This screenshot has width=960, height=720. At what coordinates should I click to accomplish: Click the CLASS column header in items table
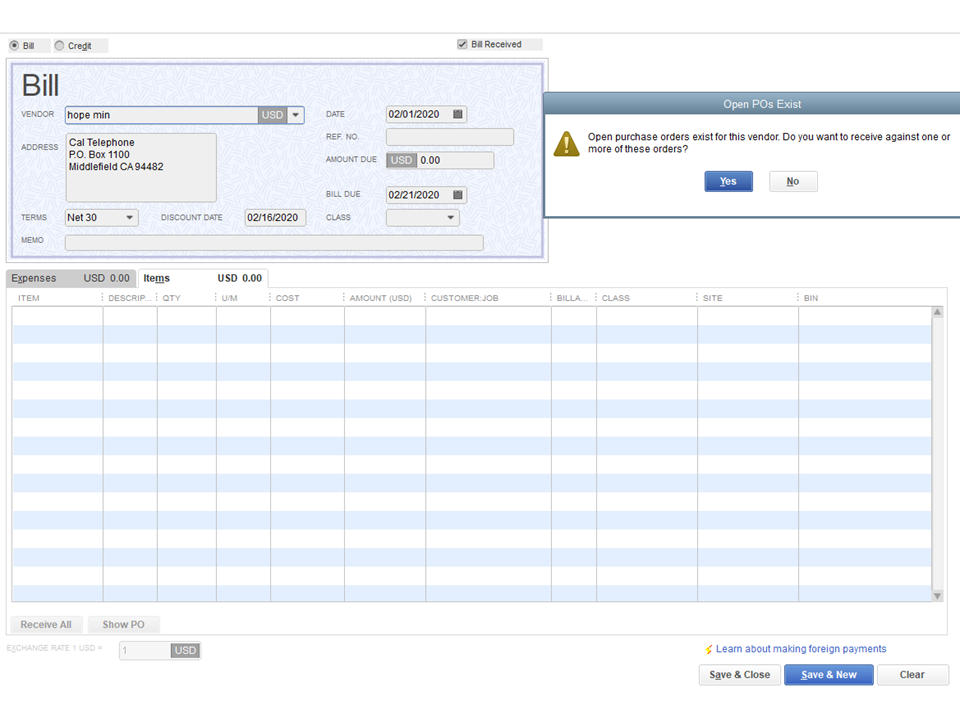point(615,298)
